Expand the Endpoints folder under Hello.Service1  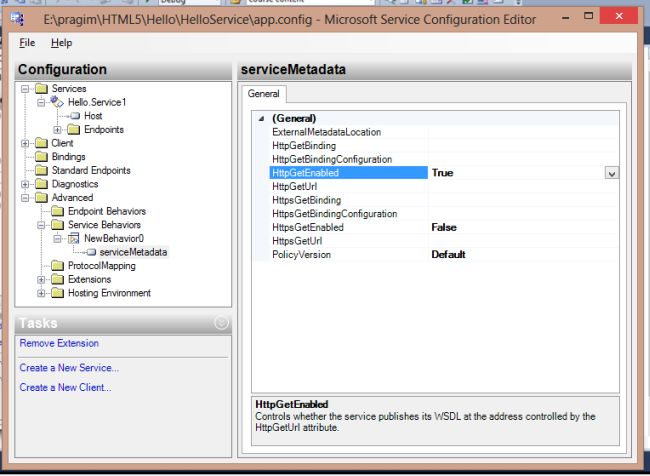[x=57, y=130]
